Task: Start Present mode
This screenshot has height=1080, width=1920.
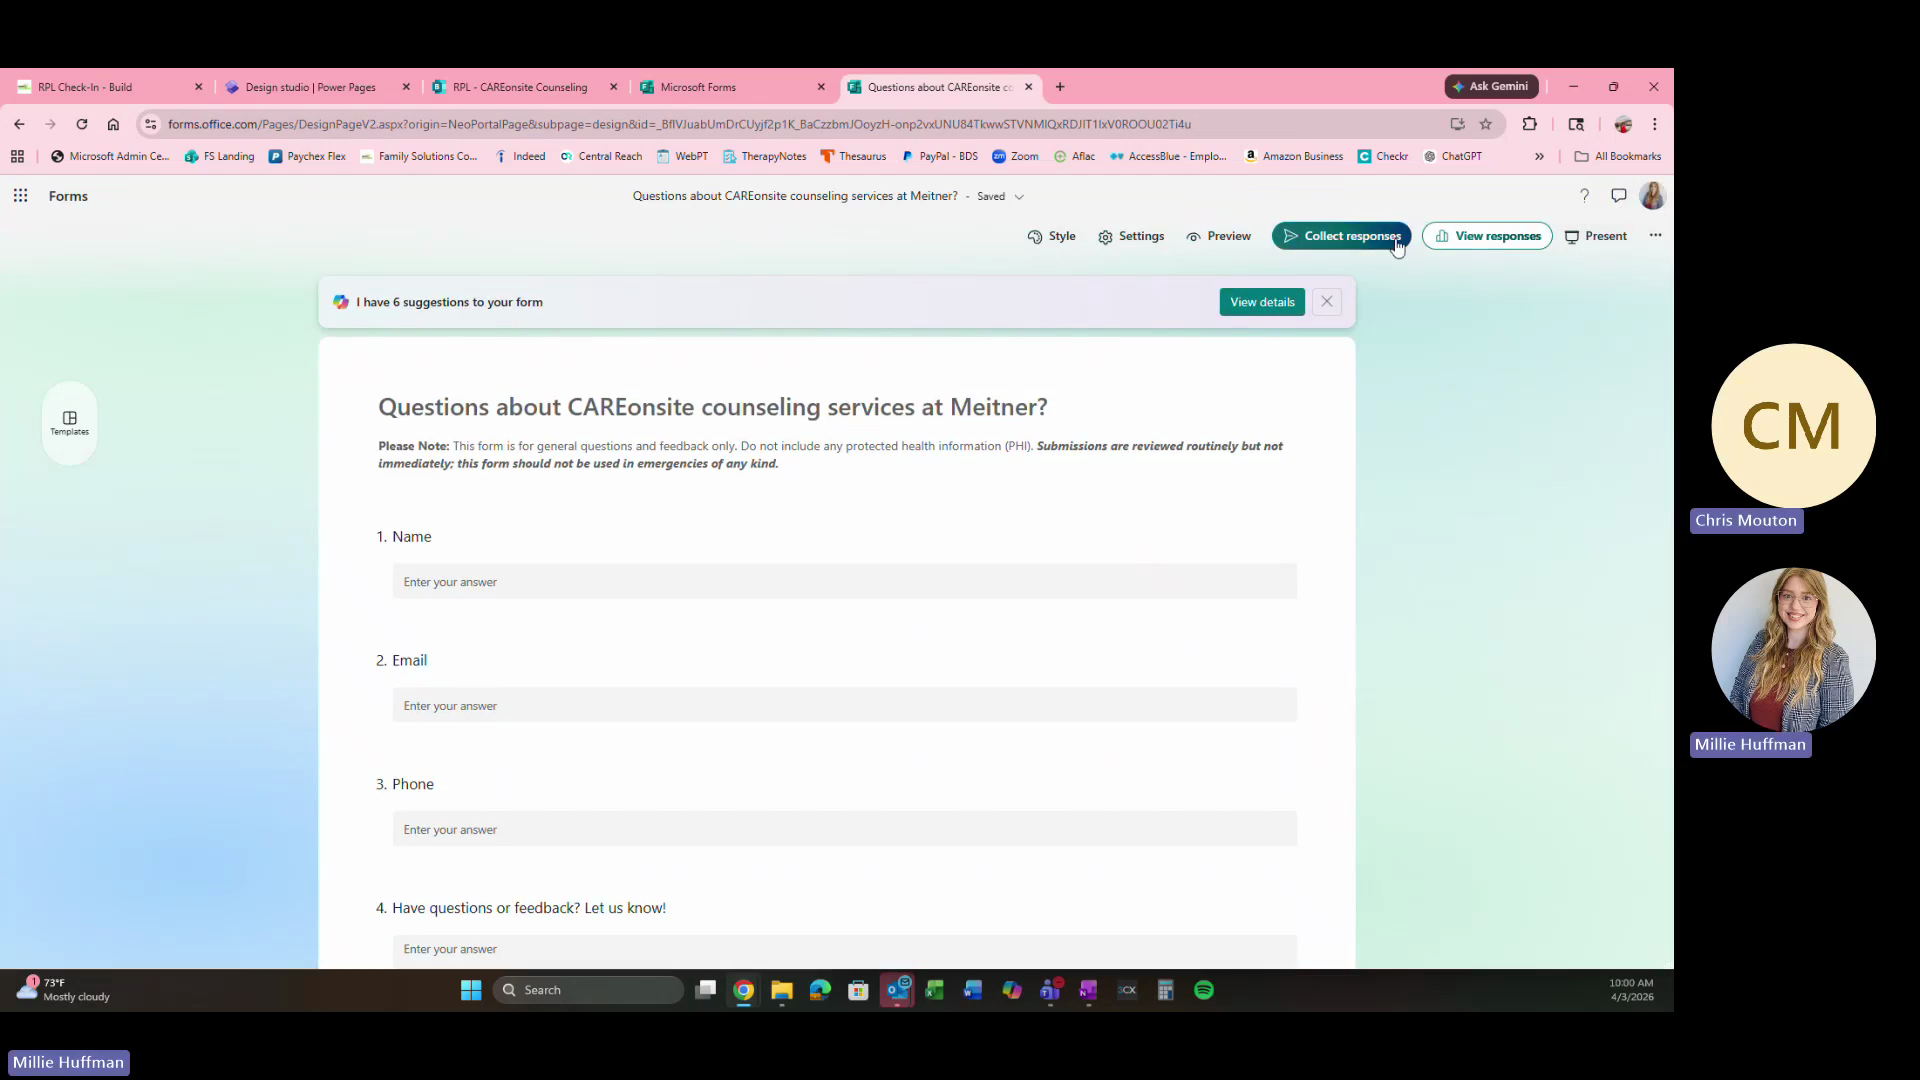Action: (1596, 236)
